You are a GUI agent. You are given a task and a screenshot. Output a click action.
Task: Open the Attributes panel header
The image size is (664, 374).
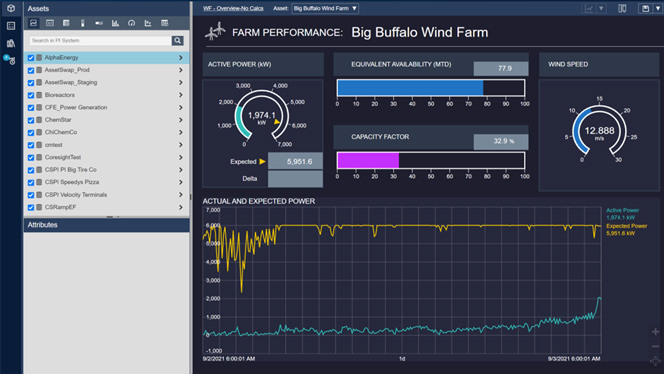pos(106,225)
